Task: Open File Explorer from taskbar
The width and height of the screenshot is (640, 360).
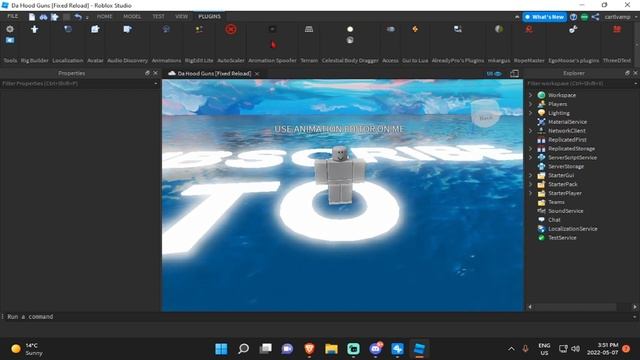Action: [331, 349]
